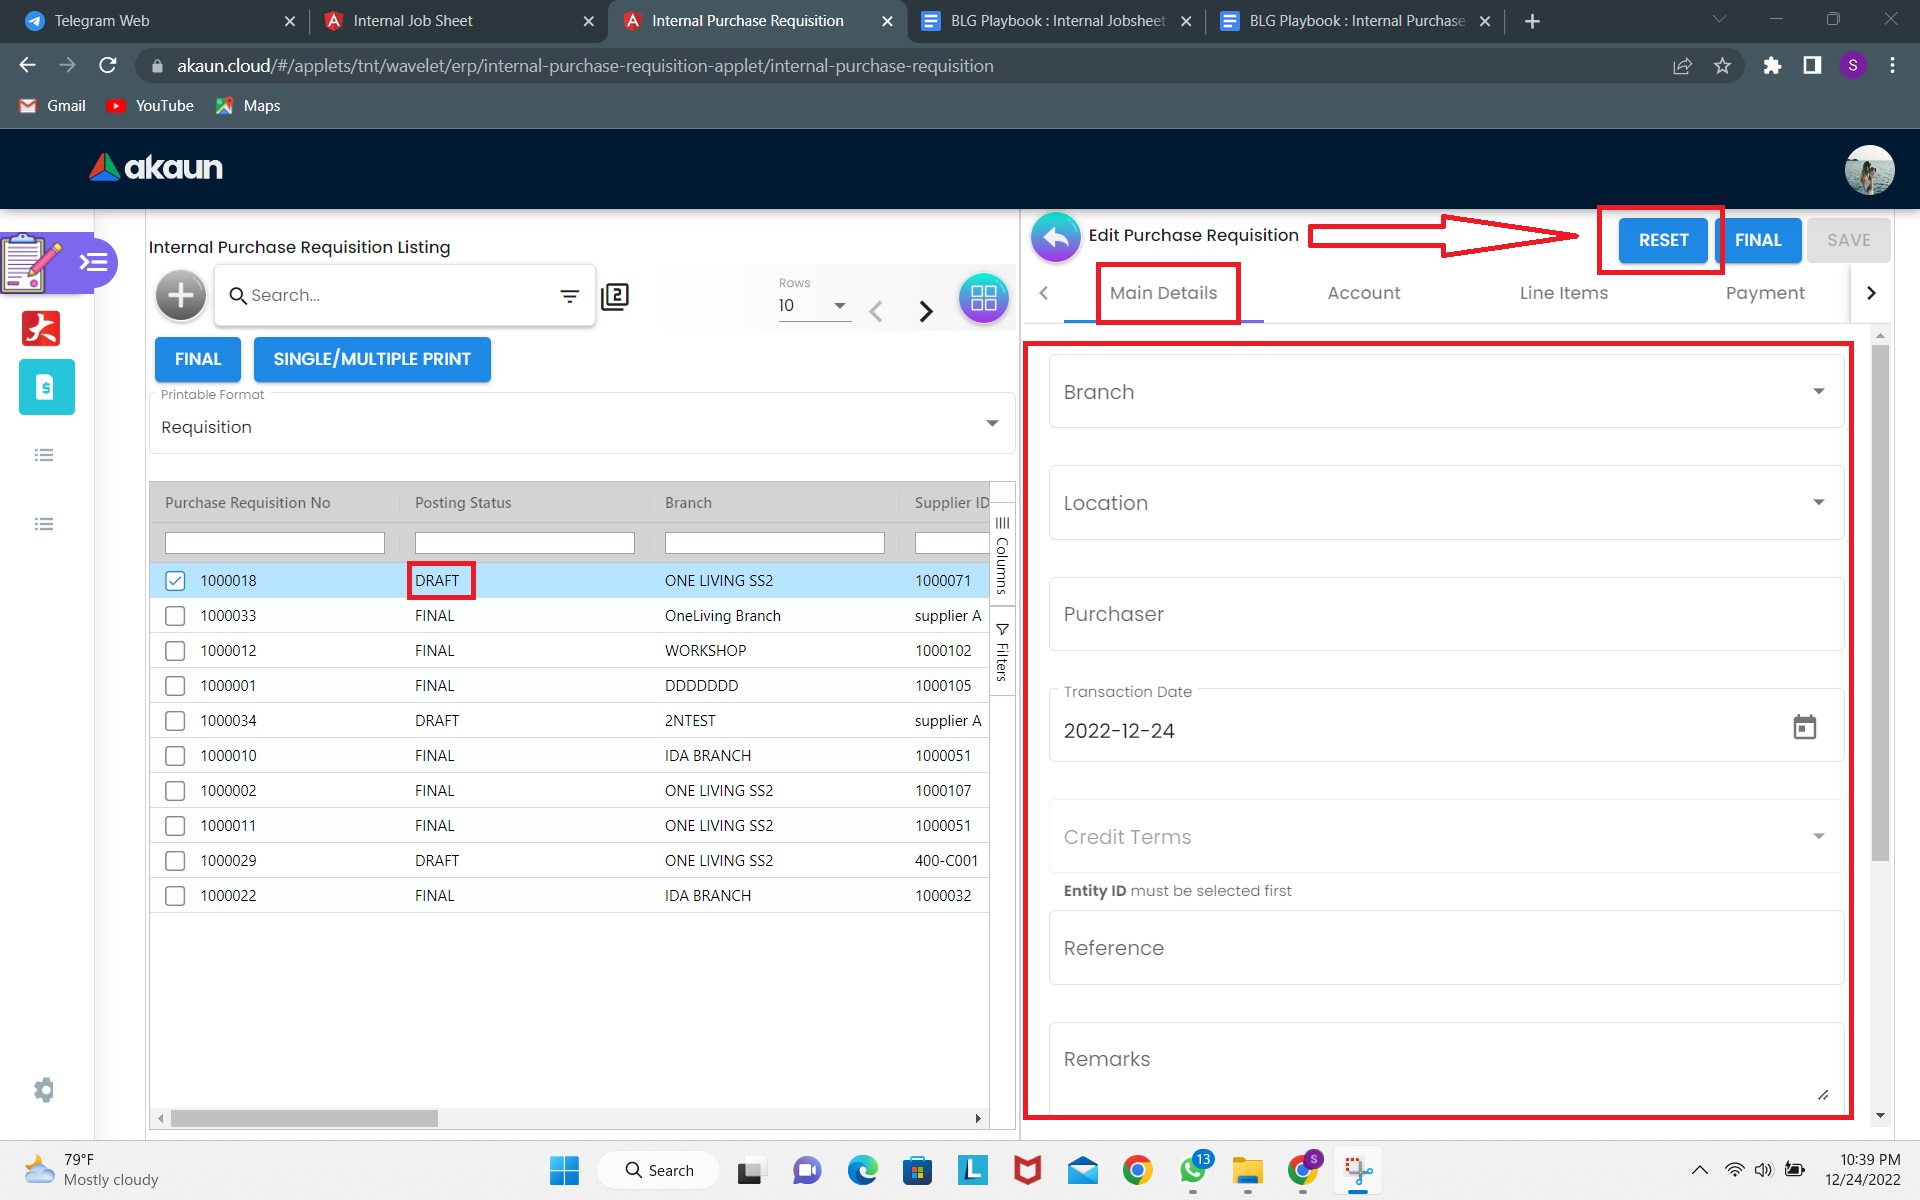This screenshot has width=1920, height=1200.
Task: Uncheck the requisition 1000018 checkbox
Action: click(x=175, y=580)
